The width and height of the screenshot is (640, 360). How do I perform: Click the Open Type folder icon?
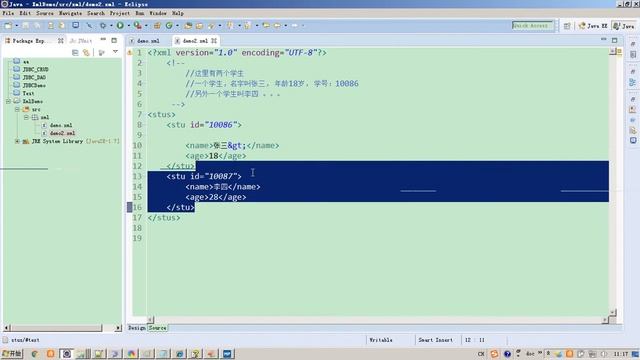click(188, 26)
